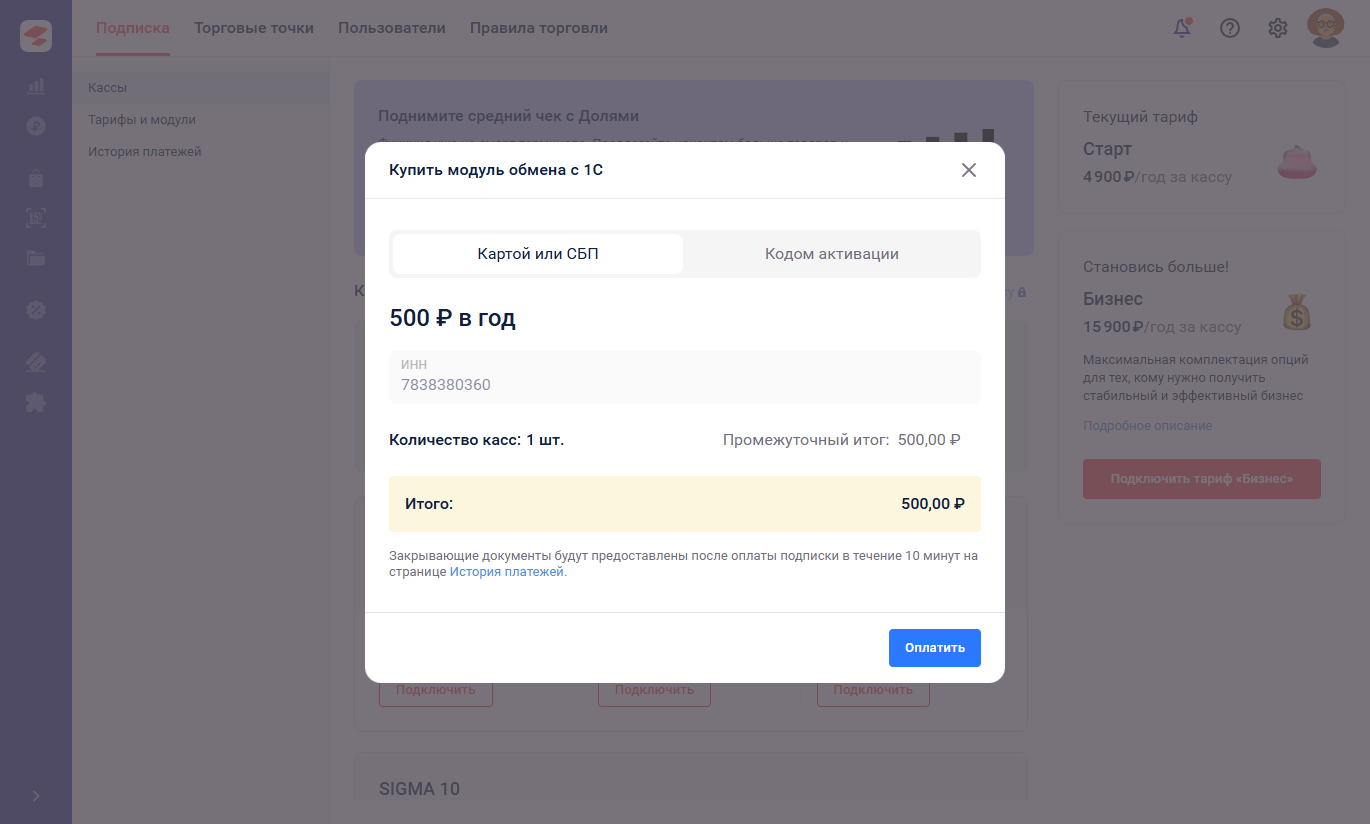
Task: Expand the left sidebar chevron
Action: pyautogui.click(x=36, y=796)
